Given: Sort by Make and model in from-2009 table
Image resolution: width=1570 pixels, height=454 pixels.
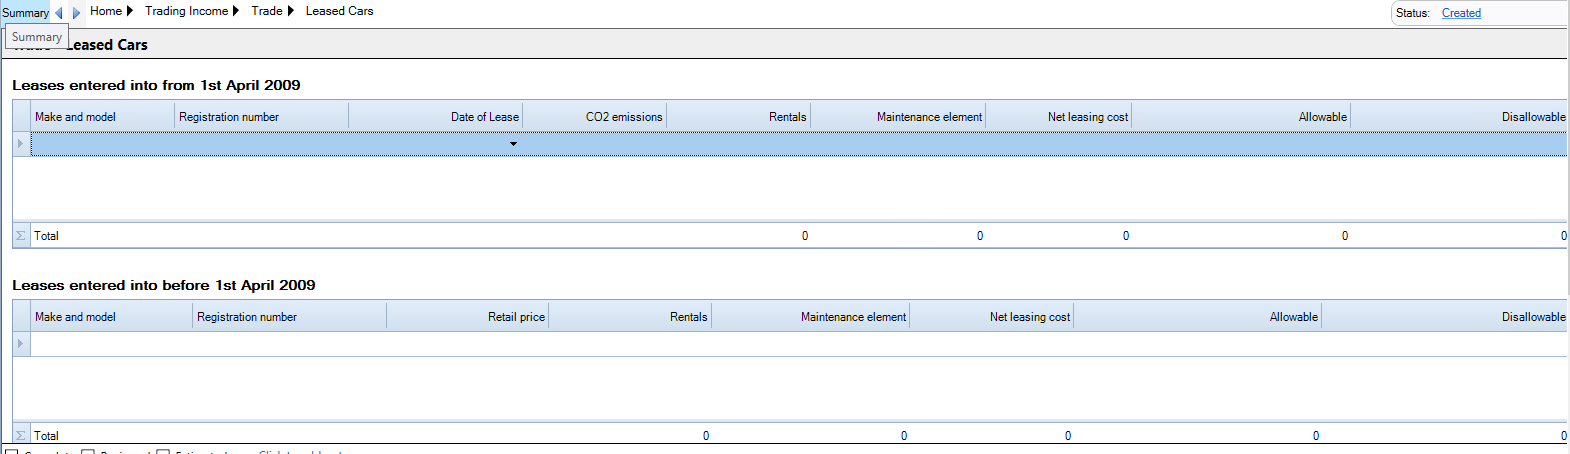Looking at the screenshot, I should (x=103, y=117).
